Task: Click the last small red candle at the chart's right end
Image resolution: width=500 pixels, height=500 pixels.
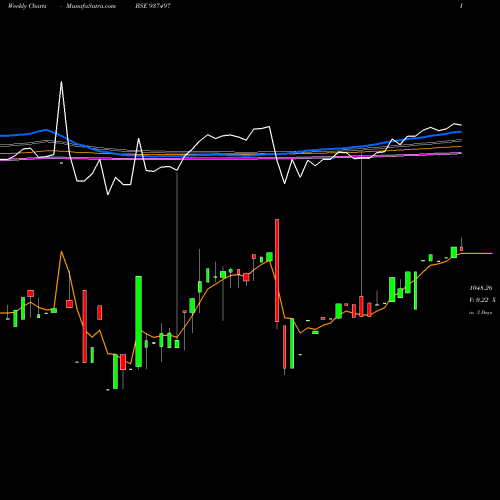Action: click(x=461, y=249)
